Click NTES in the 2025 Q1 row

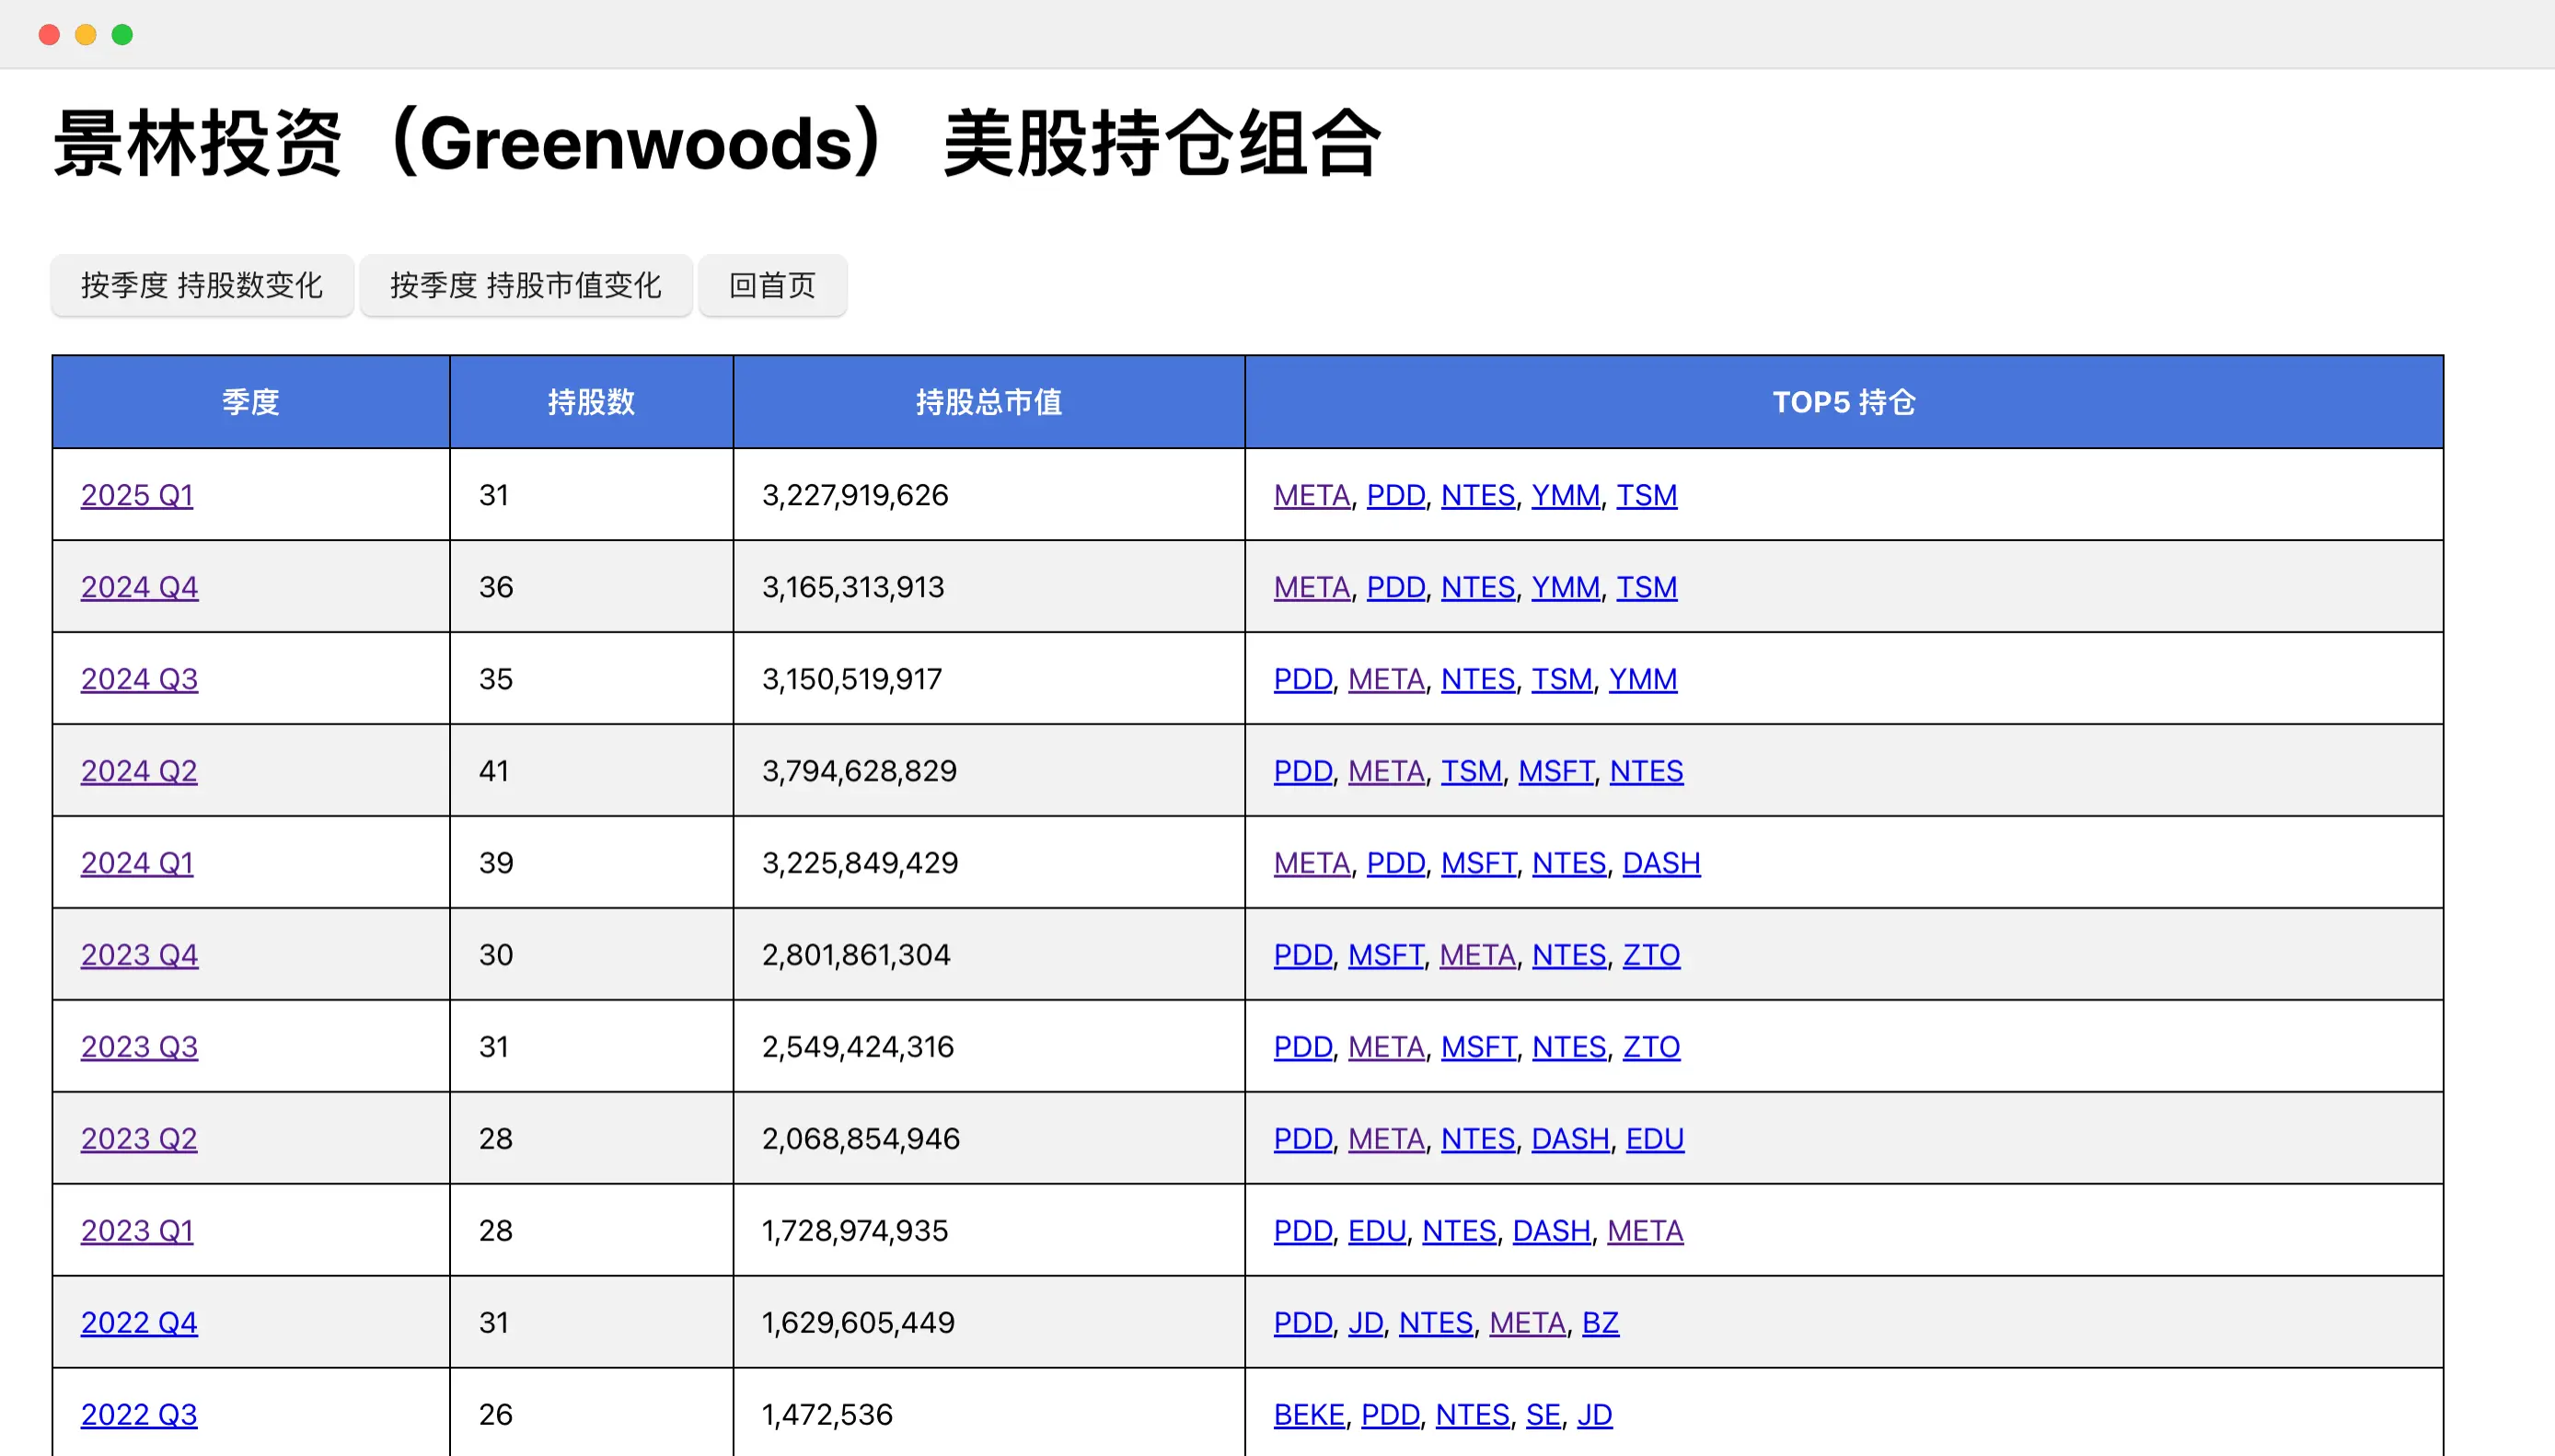point(1478,495)
